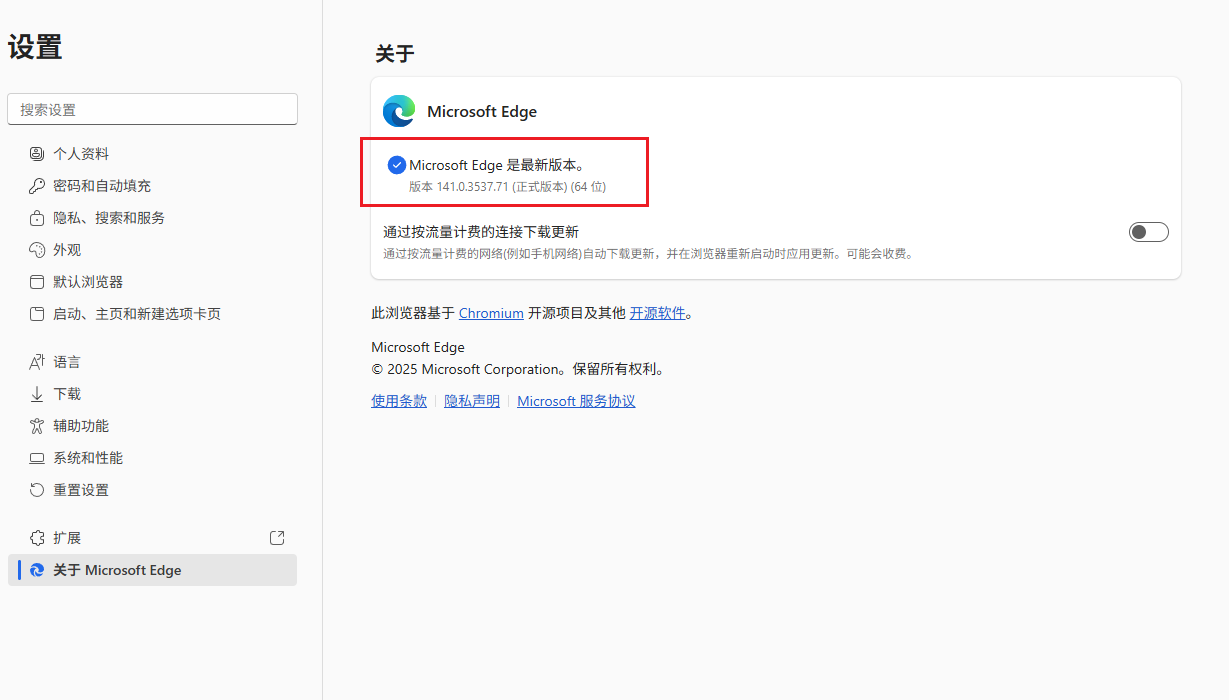Click the page icon beside 启动、主页和新建选项卡页
This screenshot has width=1229, height=700.
pos(37,314)
